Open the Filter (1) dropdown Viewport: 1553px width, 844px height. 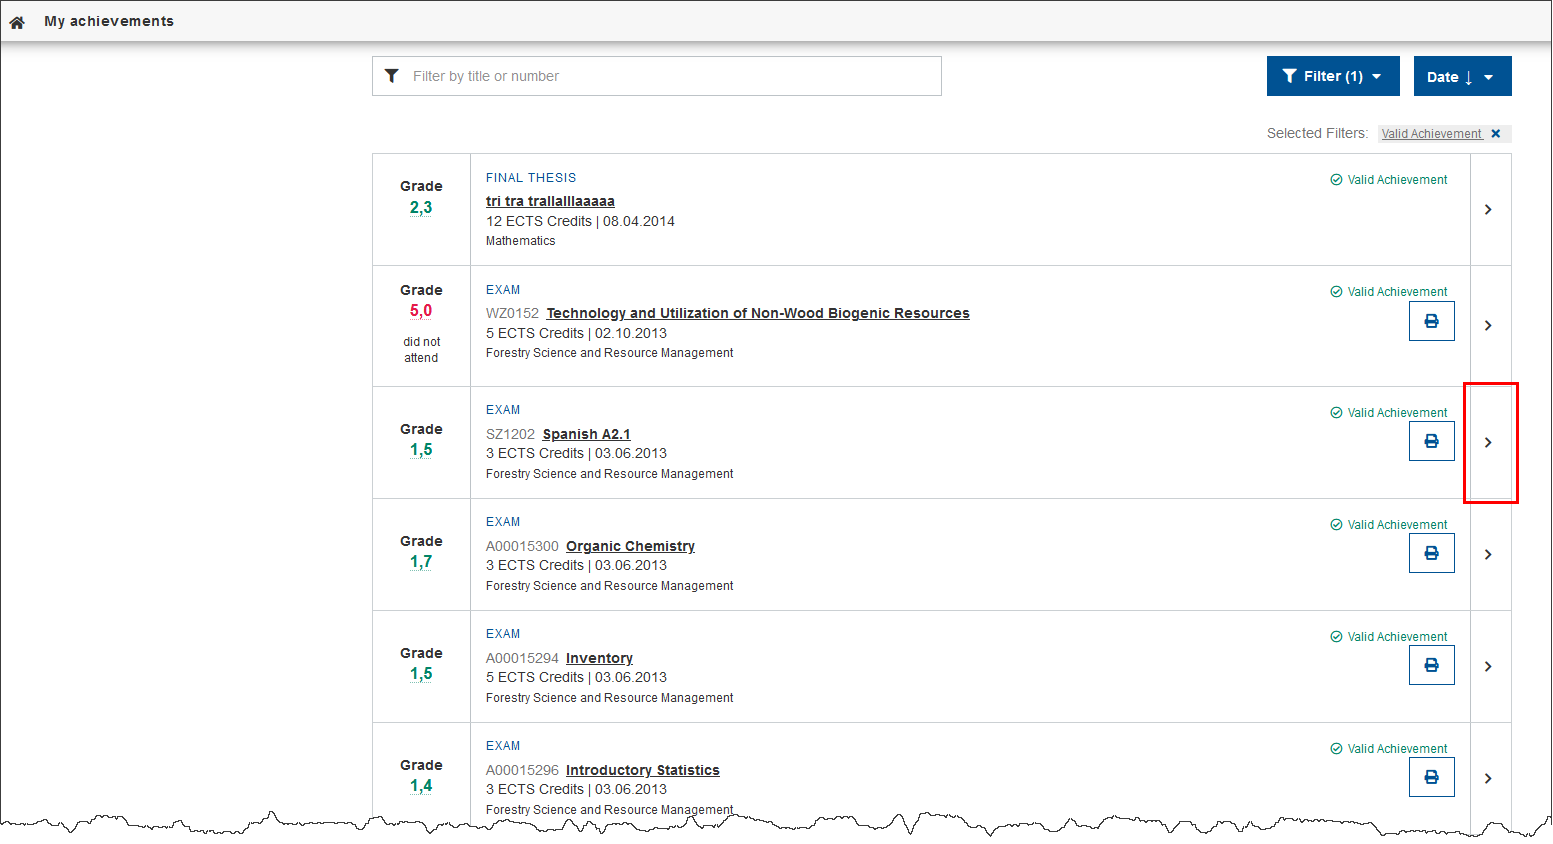tap(1332, 76)
